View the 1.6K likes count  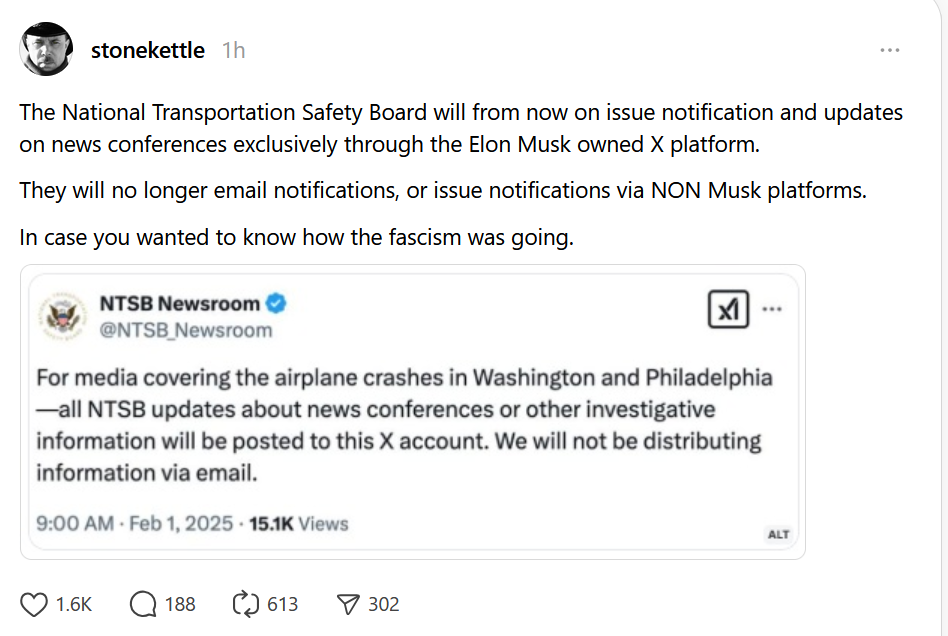[74, 604]
